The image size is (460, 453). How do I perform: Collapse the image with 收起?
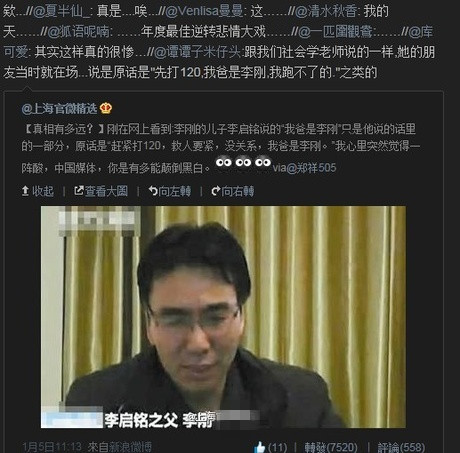point(38,191)
